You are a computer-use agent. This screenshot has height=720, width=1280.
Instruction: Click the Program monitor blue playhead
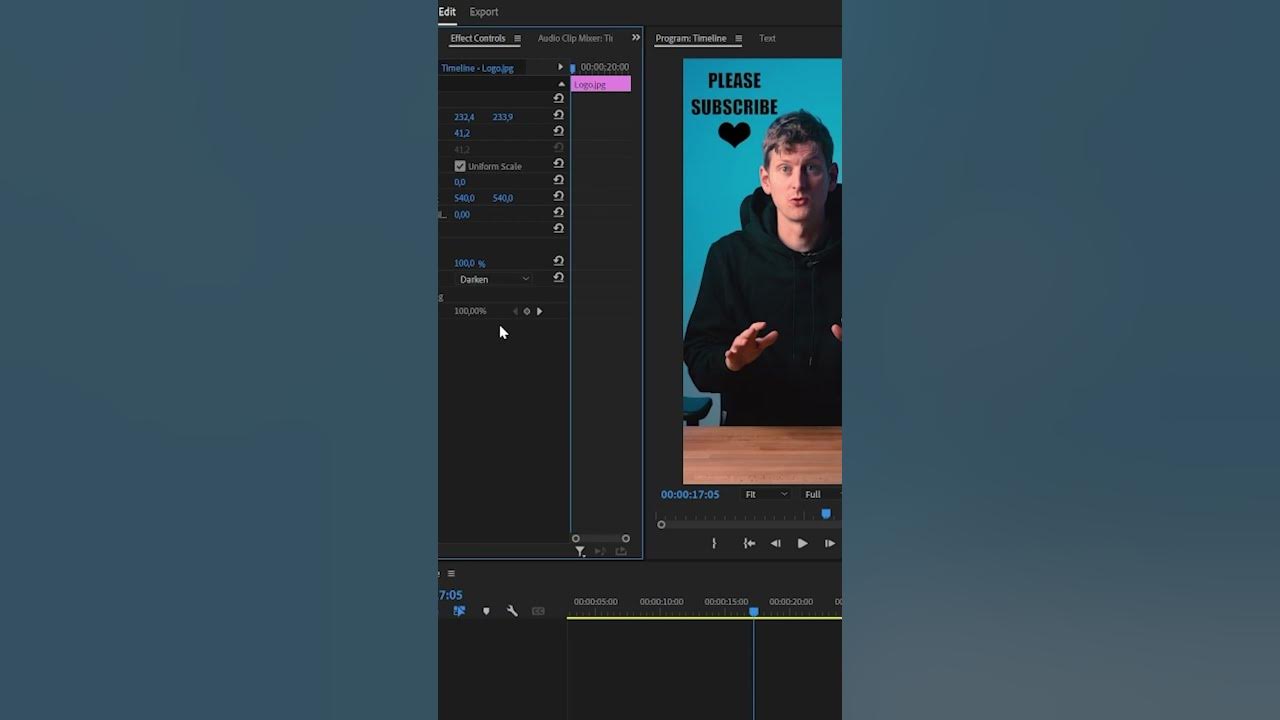[x=826, y=514]
